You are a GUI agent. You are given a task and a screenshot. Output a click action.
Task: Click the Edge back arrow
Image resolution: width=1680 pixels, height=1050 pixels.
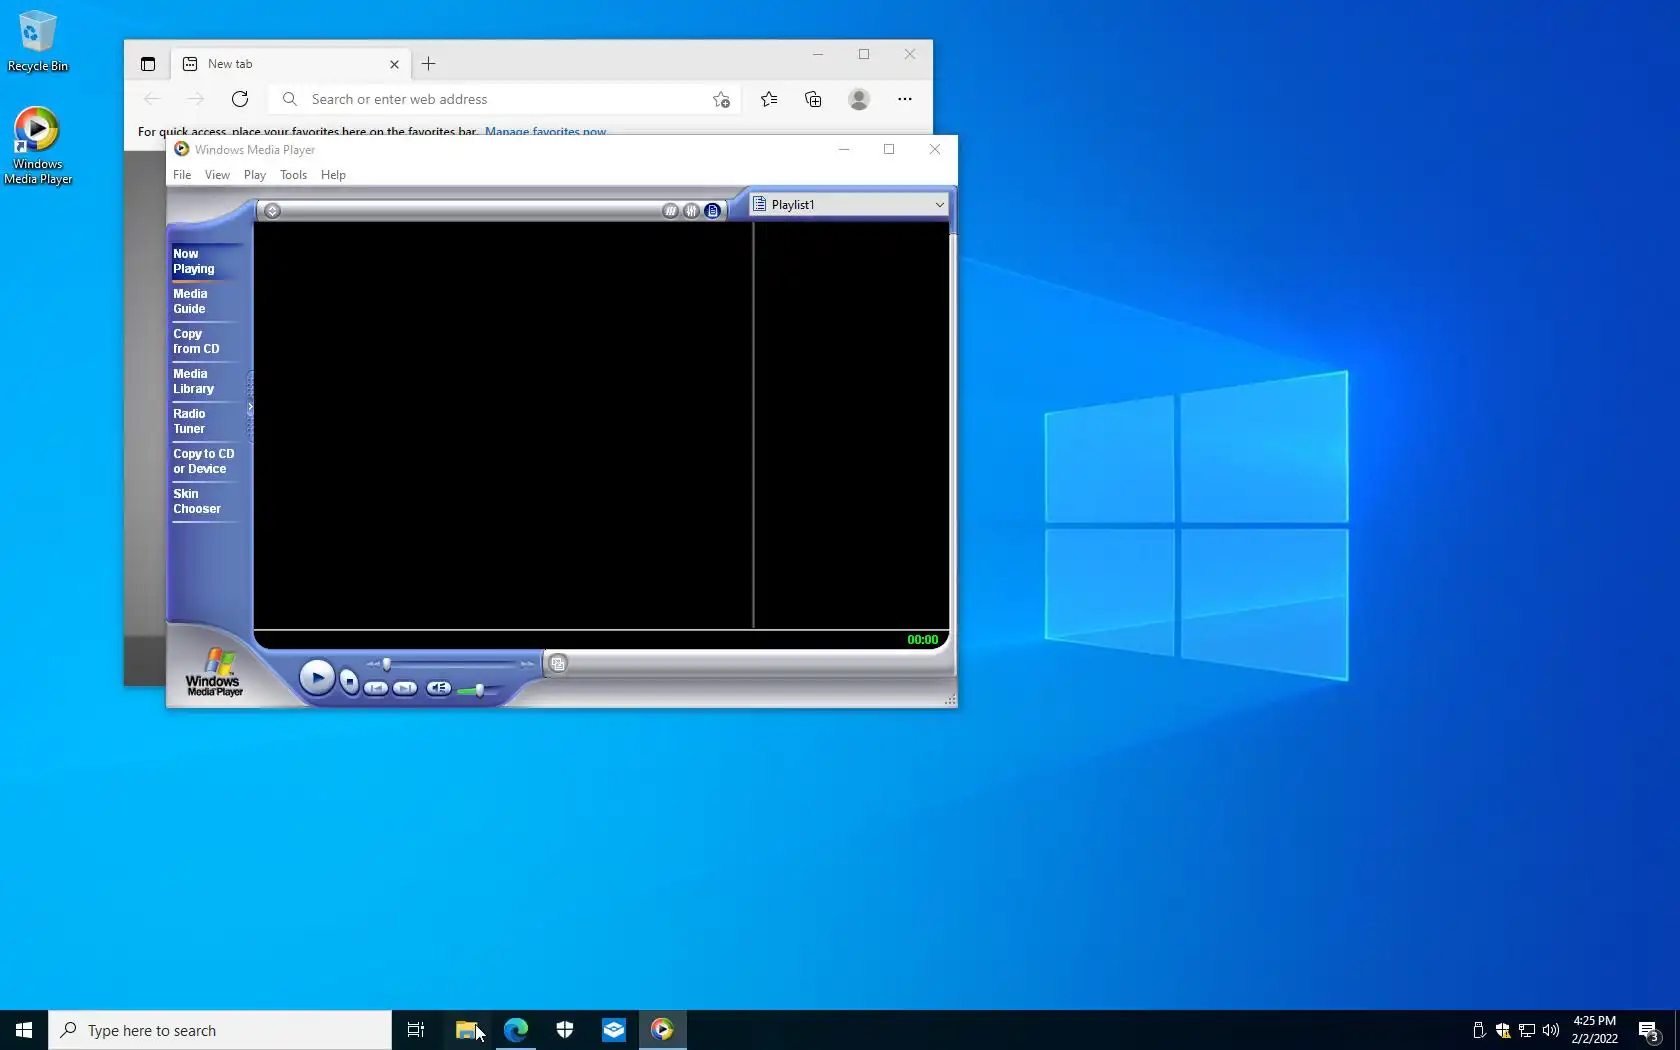pos(152,99)
